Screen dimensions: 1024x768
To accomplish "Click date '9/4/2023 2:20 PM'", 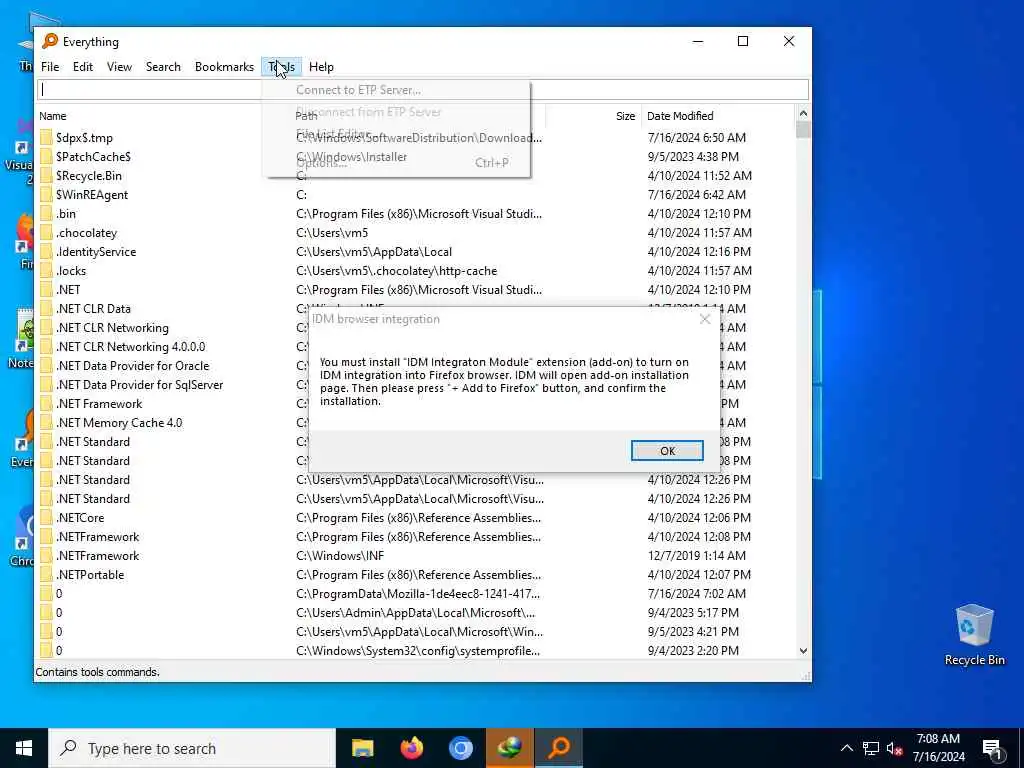I will [694, 650].
